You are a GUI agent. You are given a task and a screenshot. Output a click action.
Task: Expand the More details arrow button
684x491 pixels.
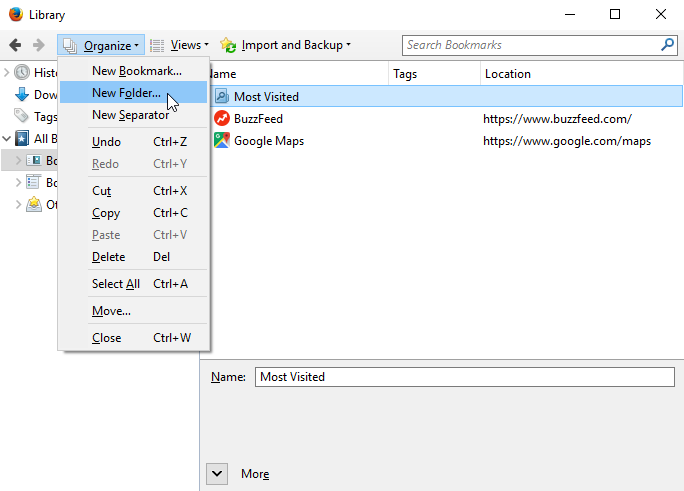(x=218, y=473)
